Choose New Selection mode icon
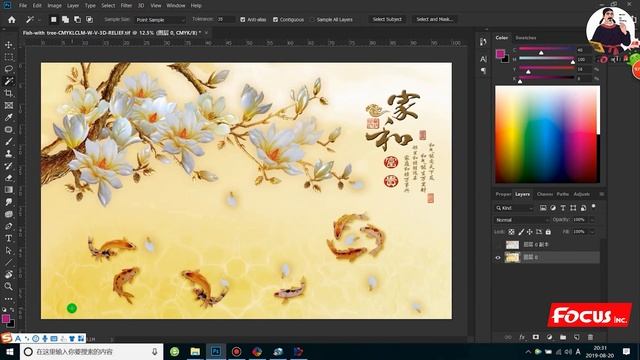Viewport: 640px width, 360px height. tap(53, 20)
